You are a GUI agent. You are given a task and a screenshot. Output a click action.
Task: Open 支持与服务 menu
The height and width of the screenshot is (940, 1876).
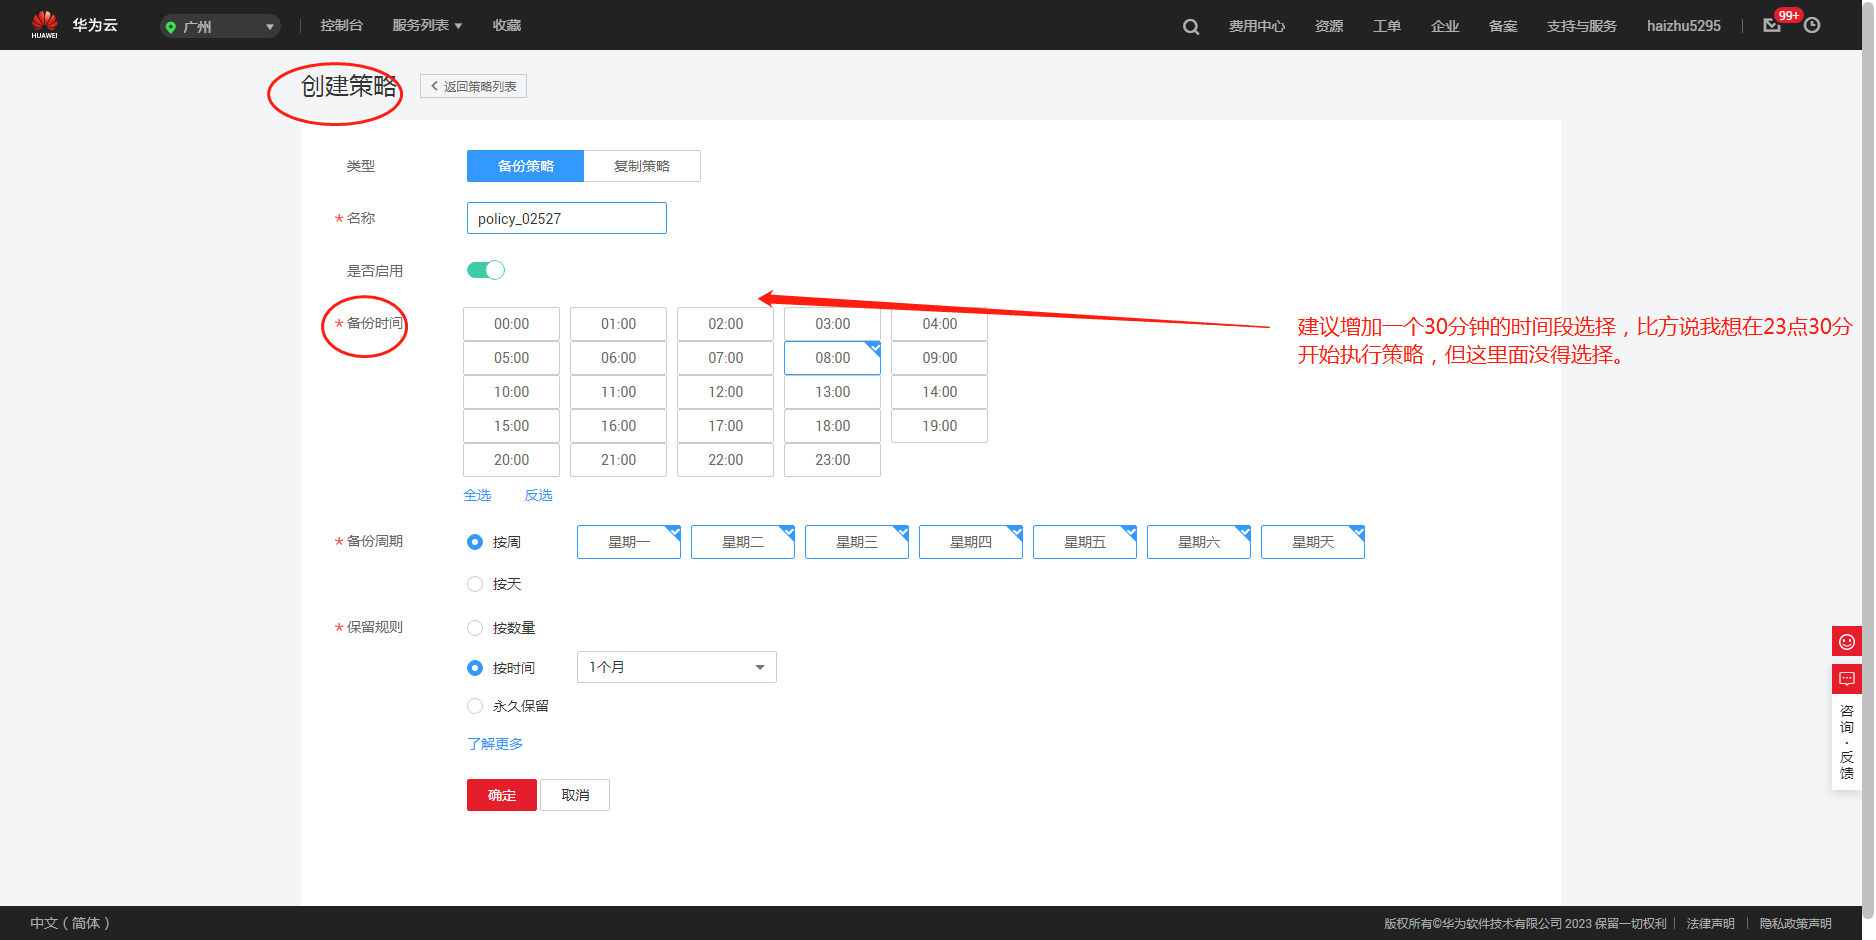tap(1582, 26)
